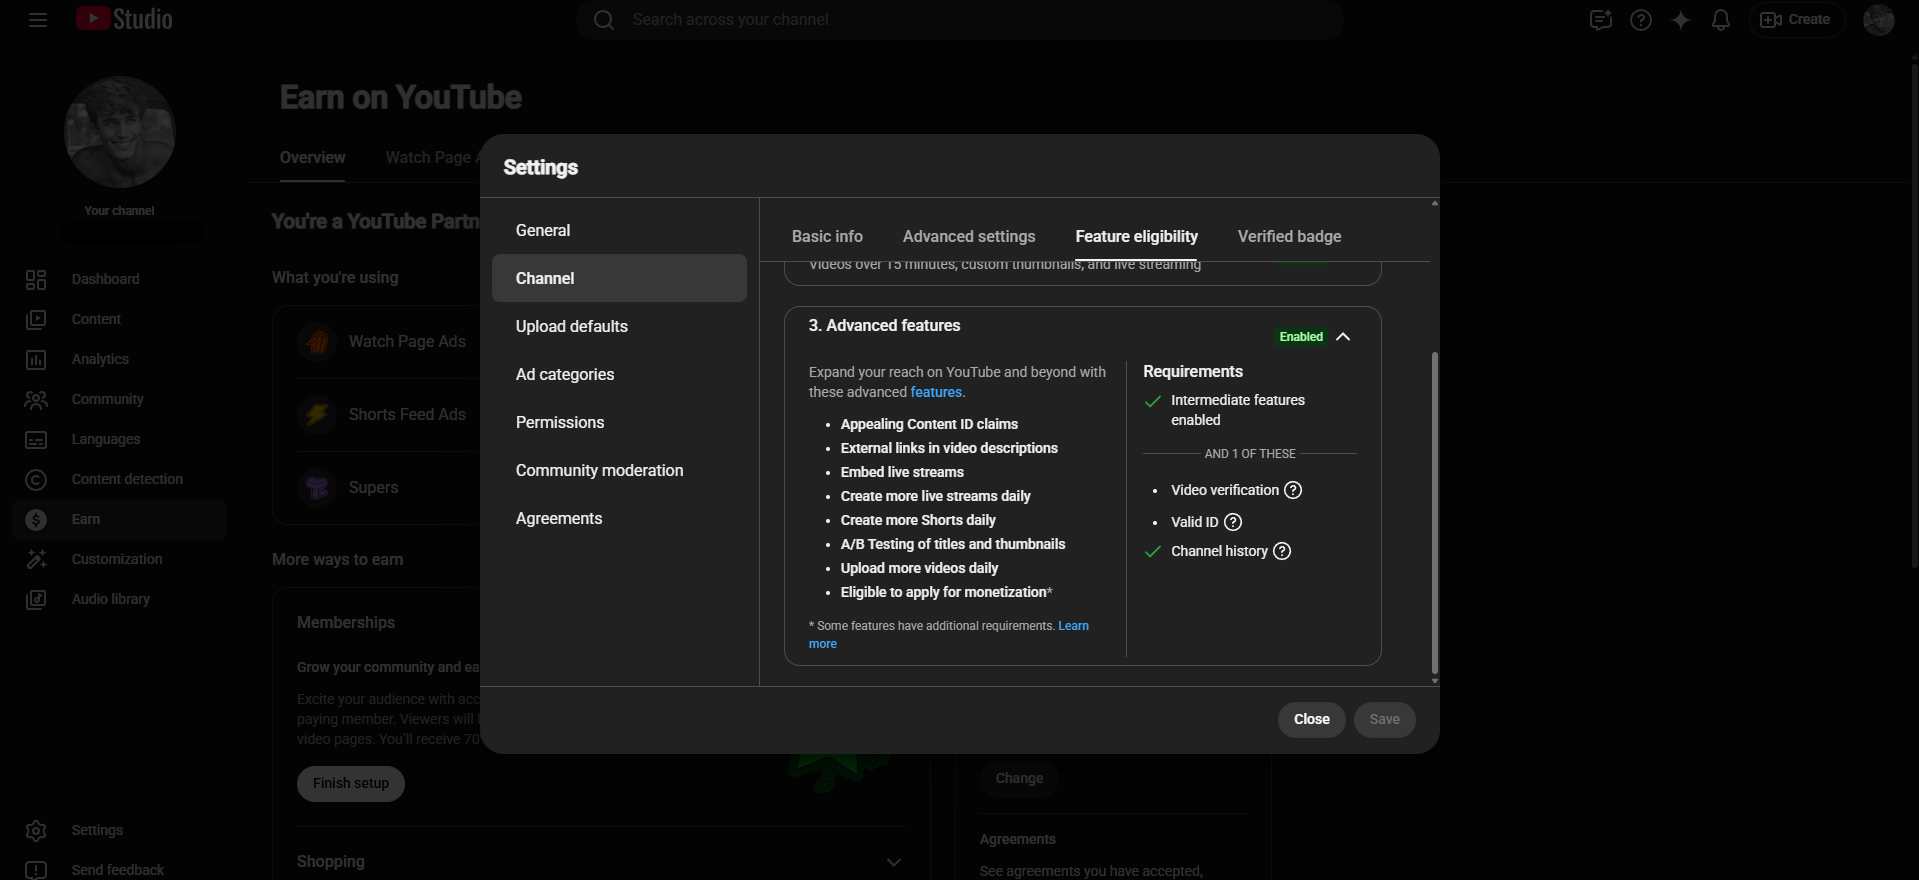Click the Send feedback icon in sidebar
This screenshot has width=1919, height=880.
click(x=36, y=871)
